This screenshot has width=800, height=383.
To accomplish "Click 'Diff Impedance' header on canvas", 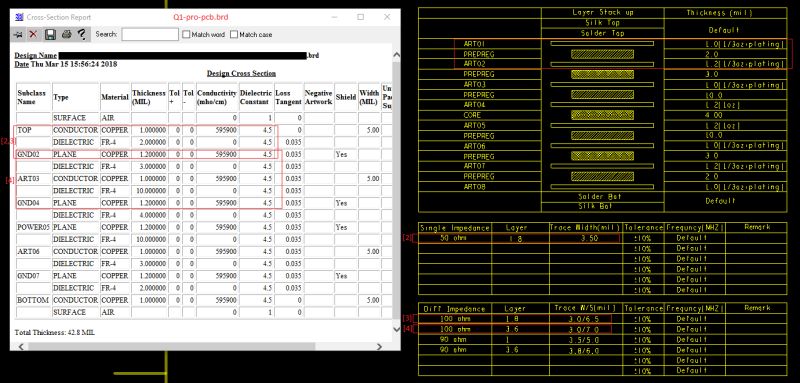I will (454, 309).
